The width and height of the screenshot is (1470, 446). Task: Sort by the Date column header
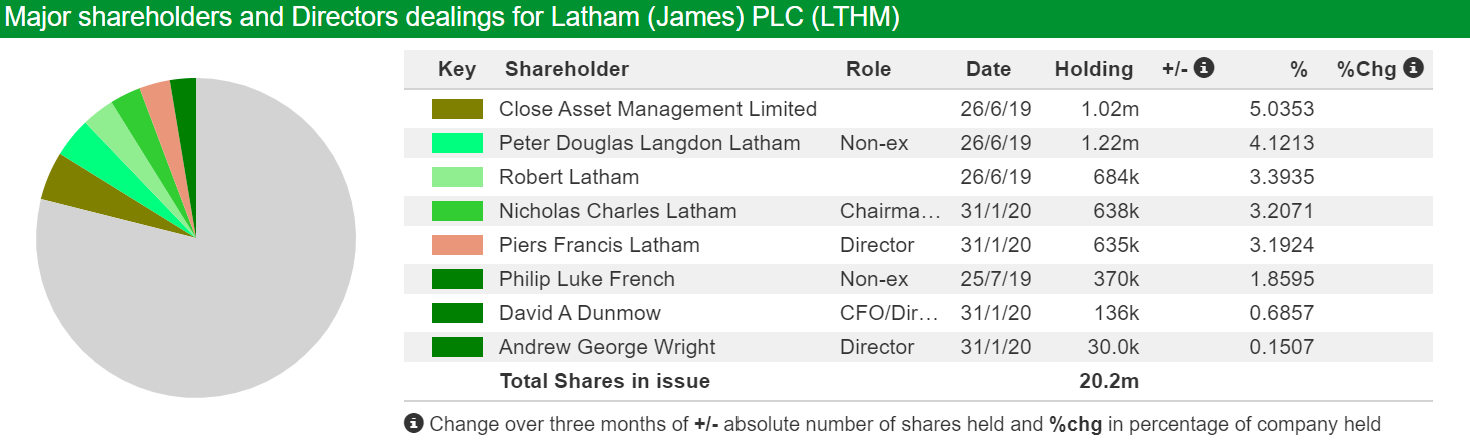tap(988, 69)
